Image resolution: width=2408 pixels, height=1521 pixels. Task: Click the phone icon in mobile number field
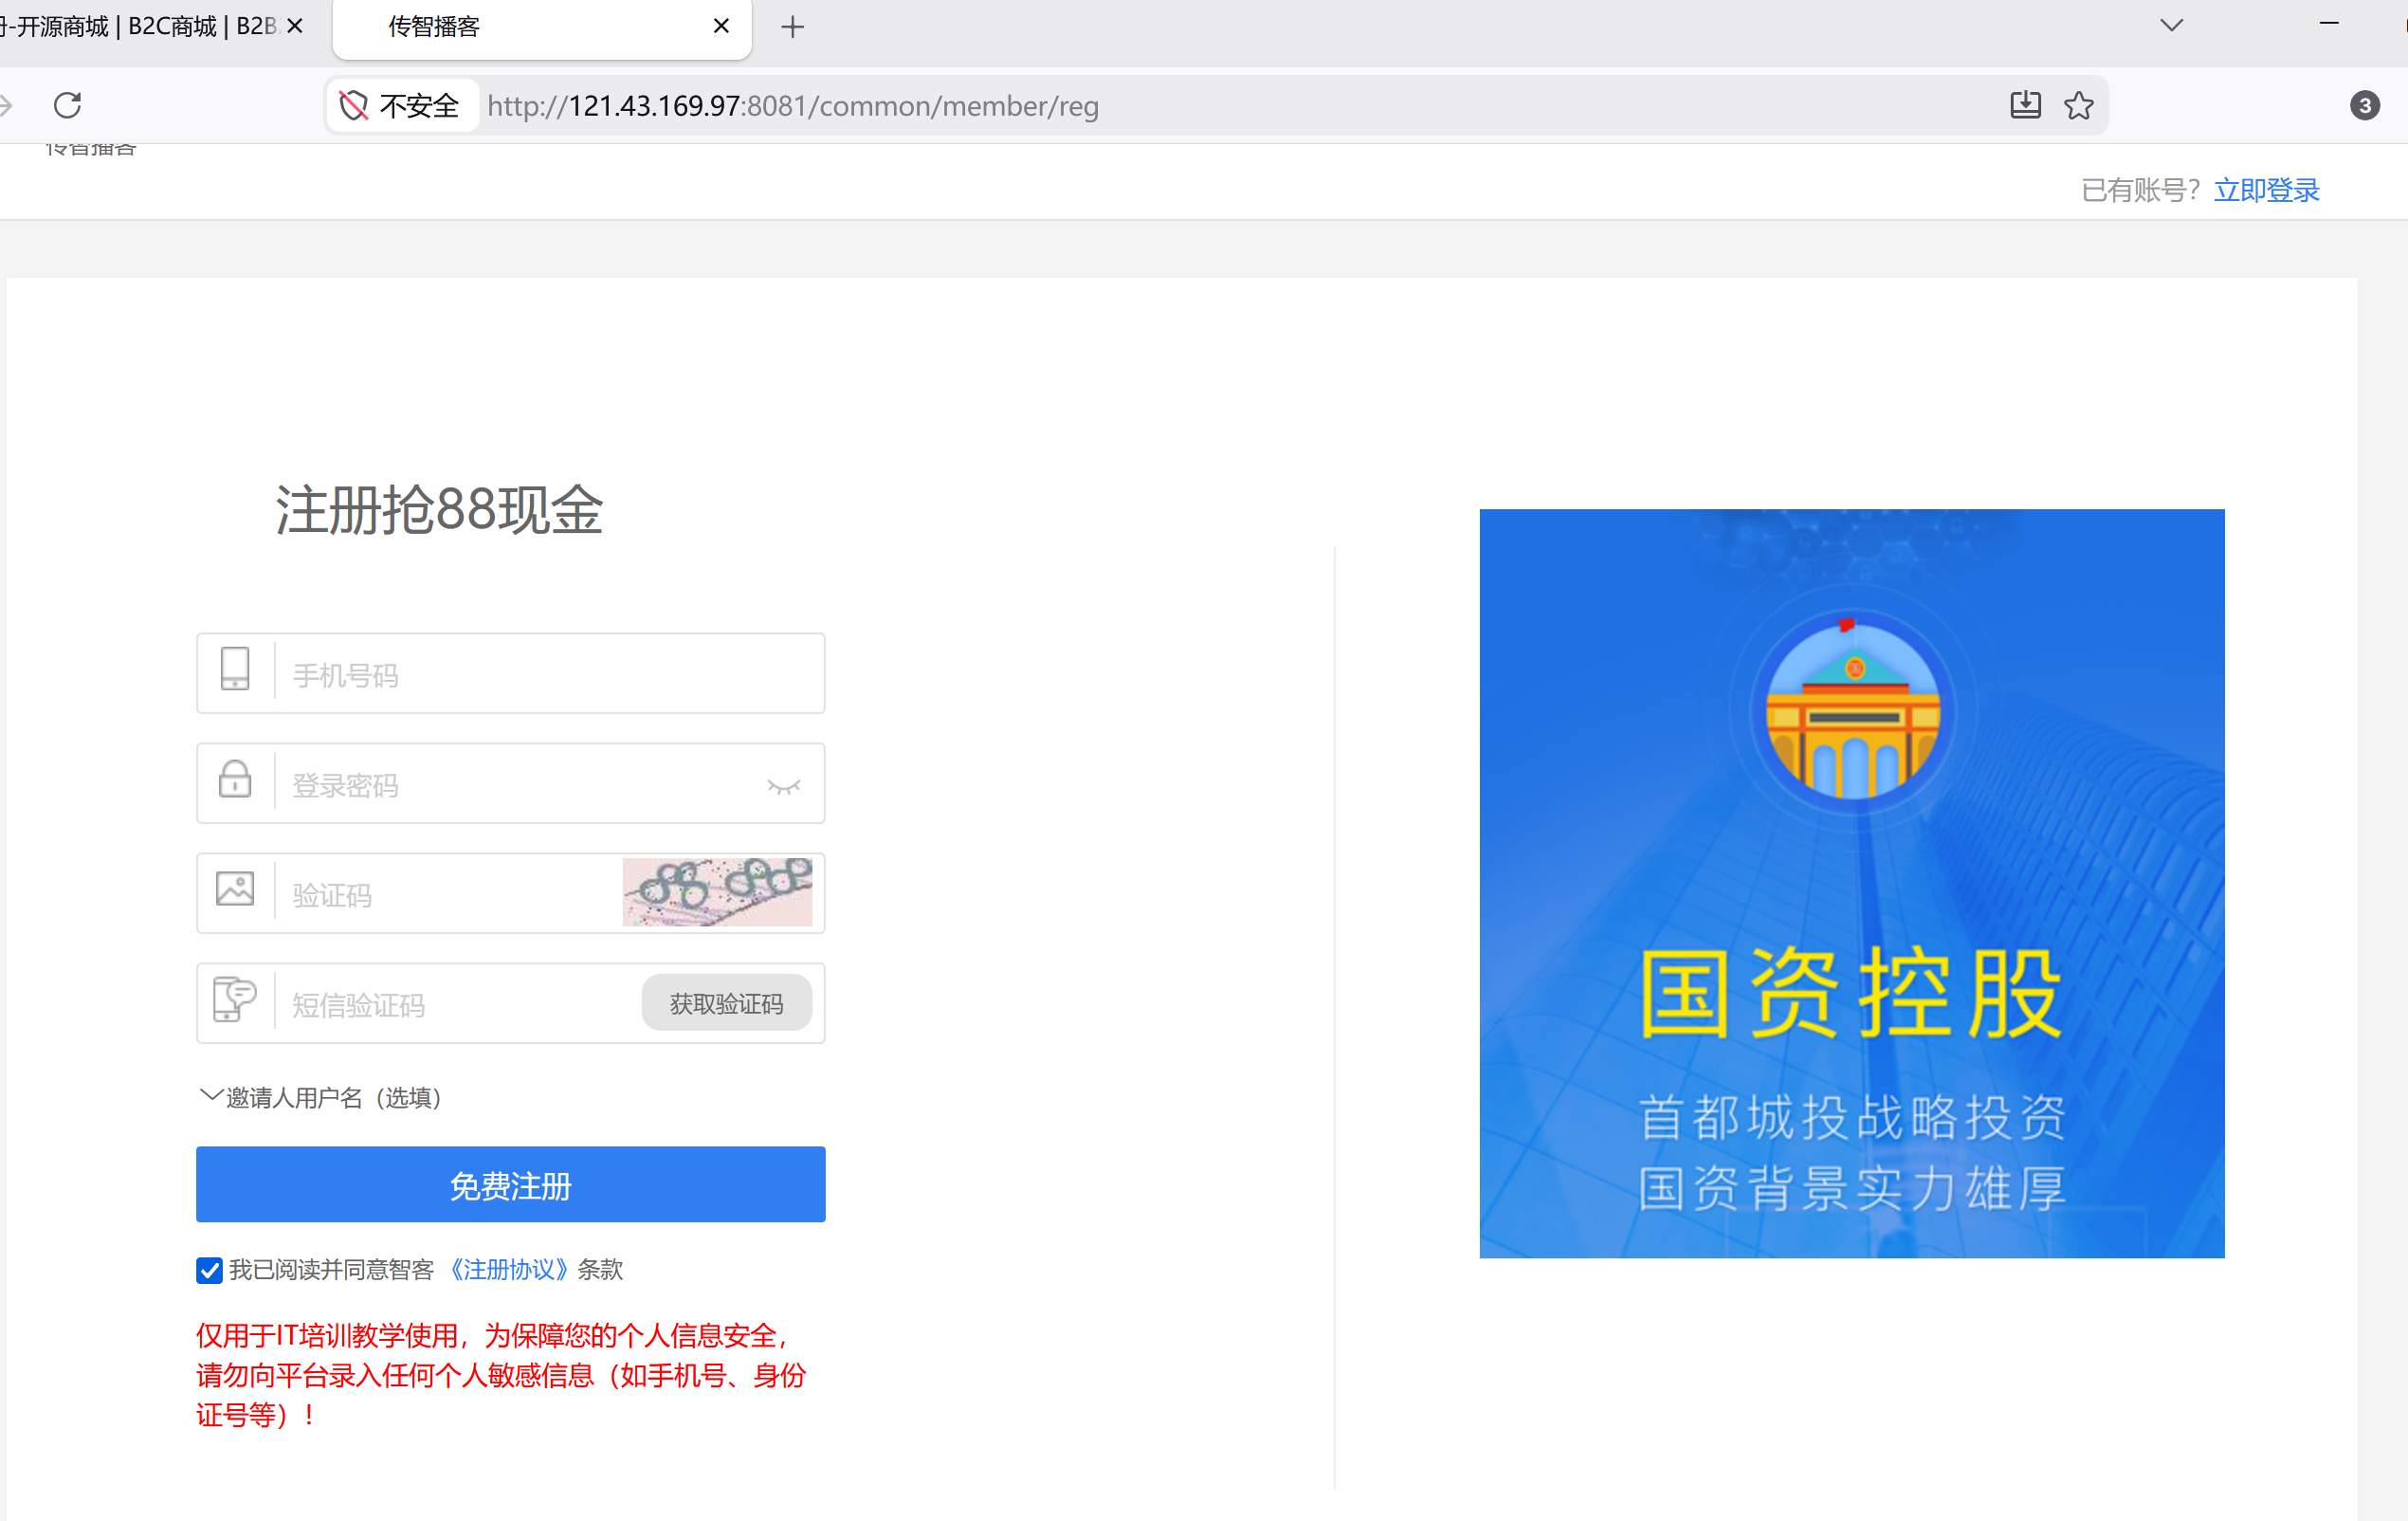[235, 670]
